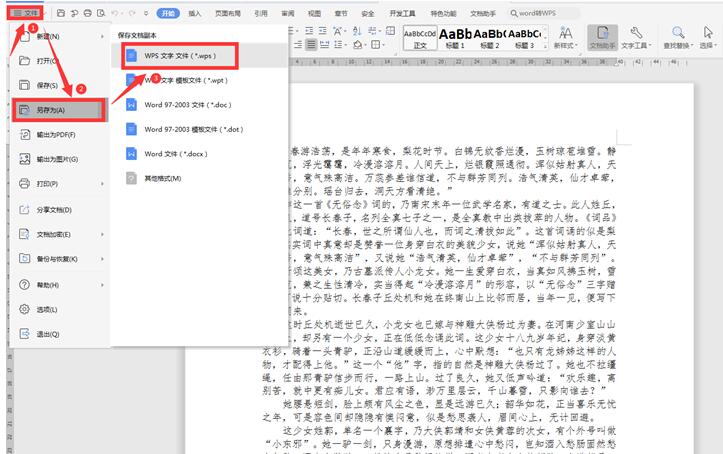Expand the 文档加密(E) submenu arrow
This screenshot has height=454, width=723.
[x=102, y=234]
